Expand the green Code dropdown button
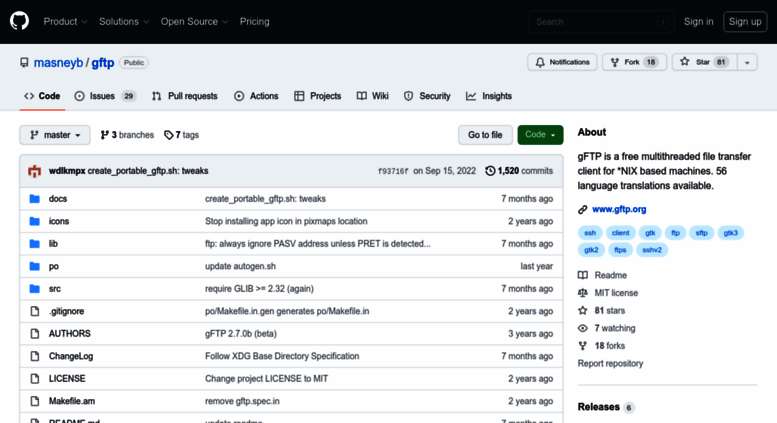The image size is (777, 423). point(540,135)
